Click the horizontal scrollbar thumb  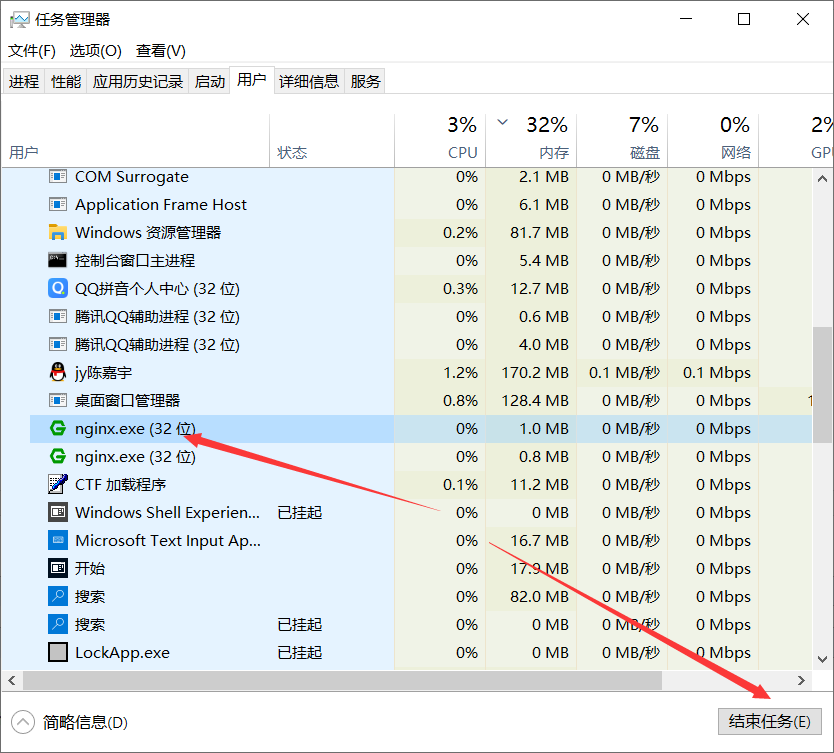(343, 680)
